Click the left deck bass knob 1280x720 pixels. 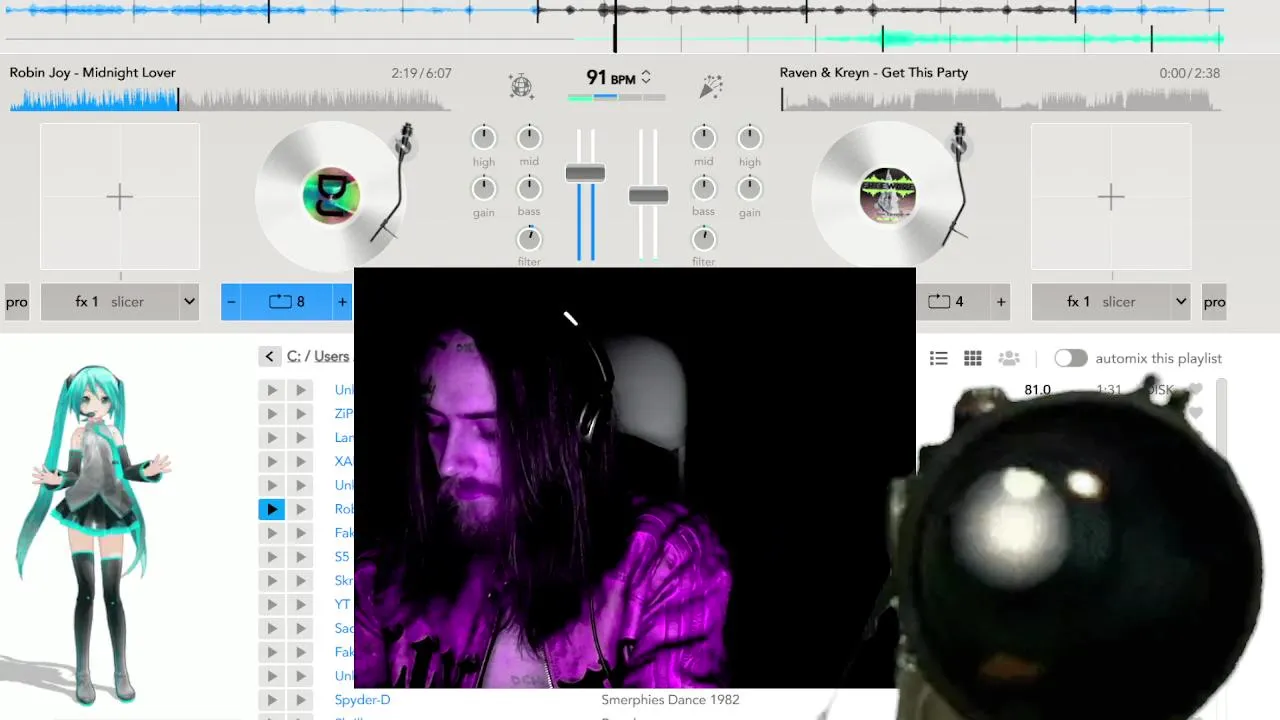point(529,188)
